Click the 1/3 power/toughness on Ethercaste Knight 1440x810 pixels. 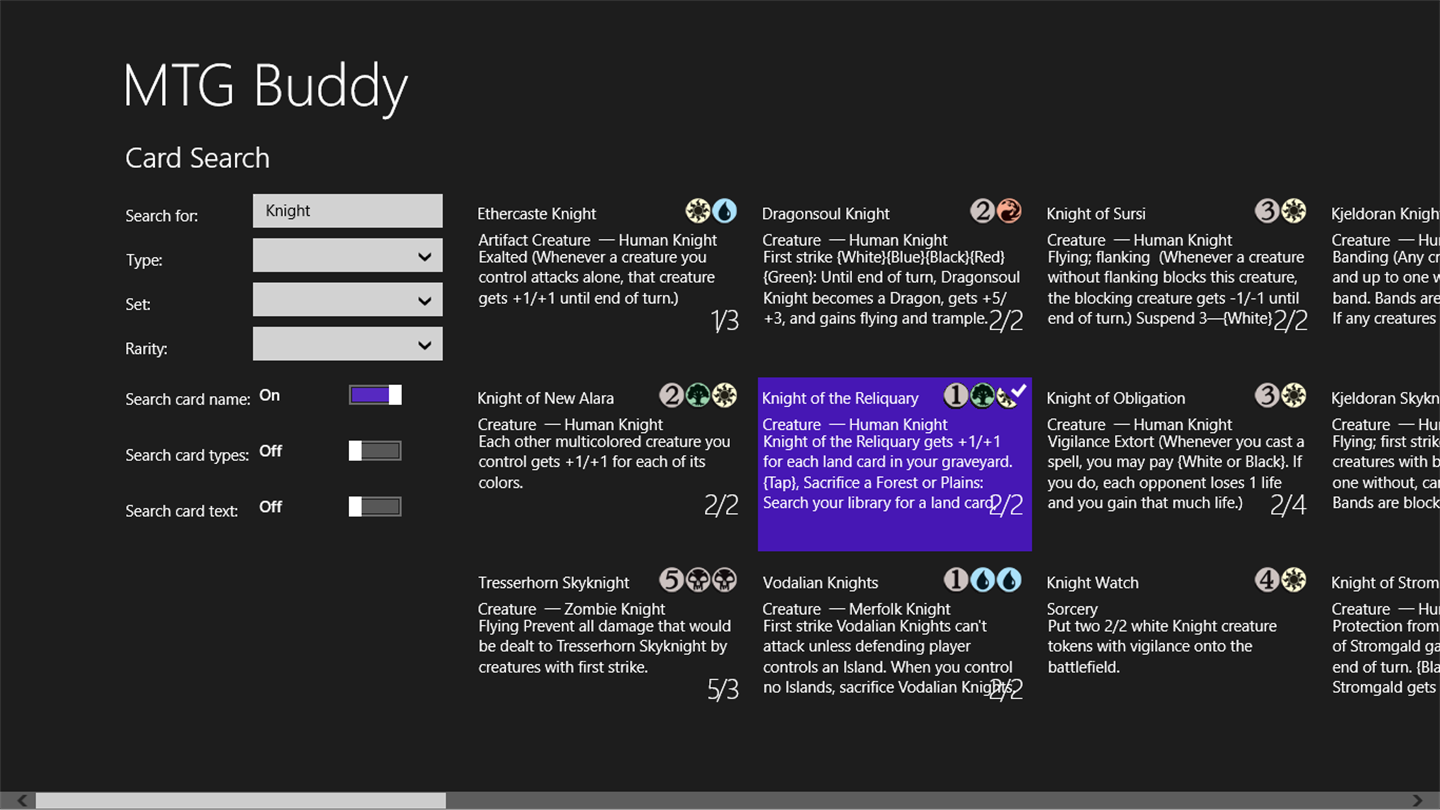pos(724,321)
